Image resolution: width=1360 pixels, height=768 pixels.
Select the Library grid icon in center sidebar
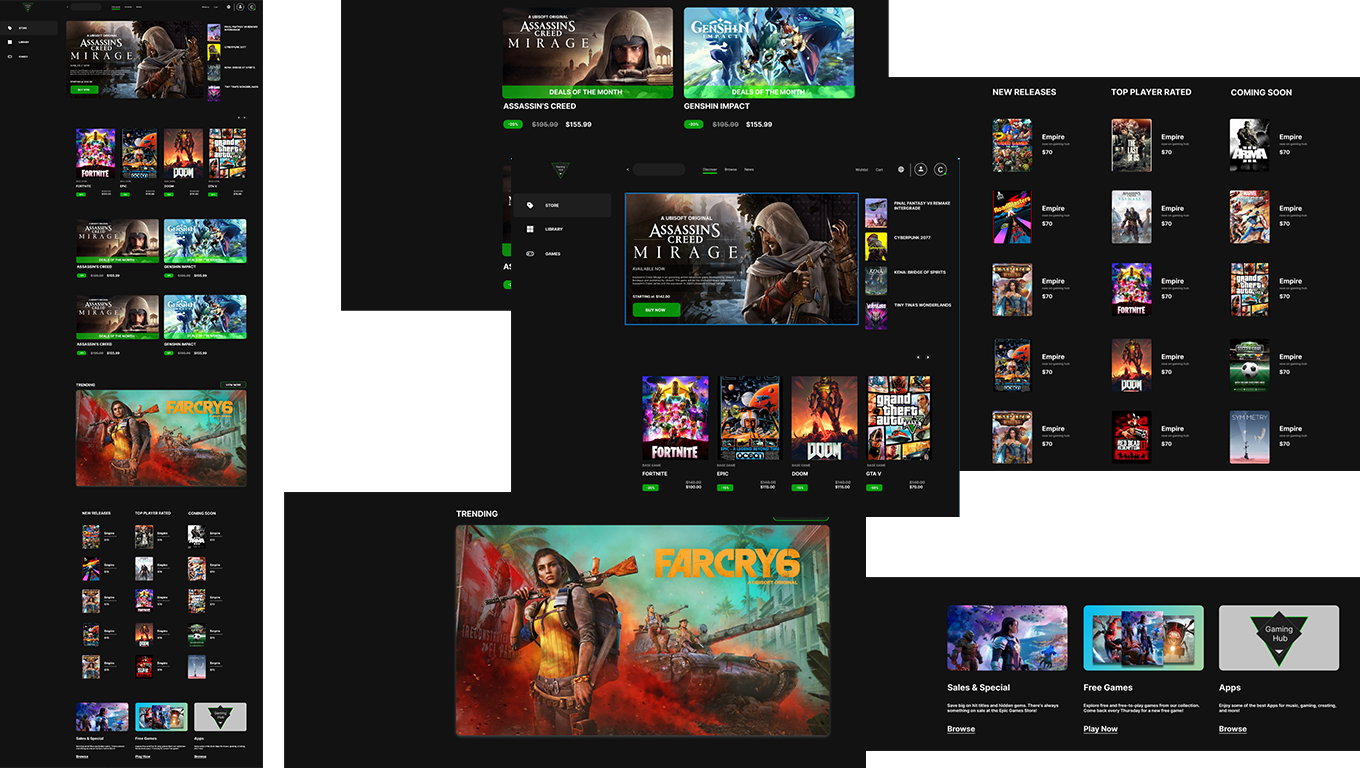530,229
